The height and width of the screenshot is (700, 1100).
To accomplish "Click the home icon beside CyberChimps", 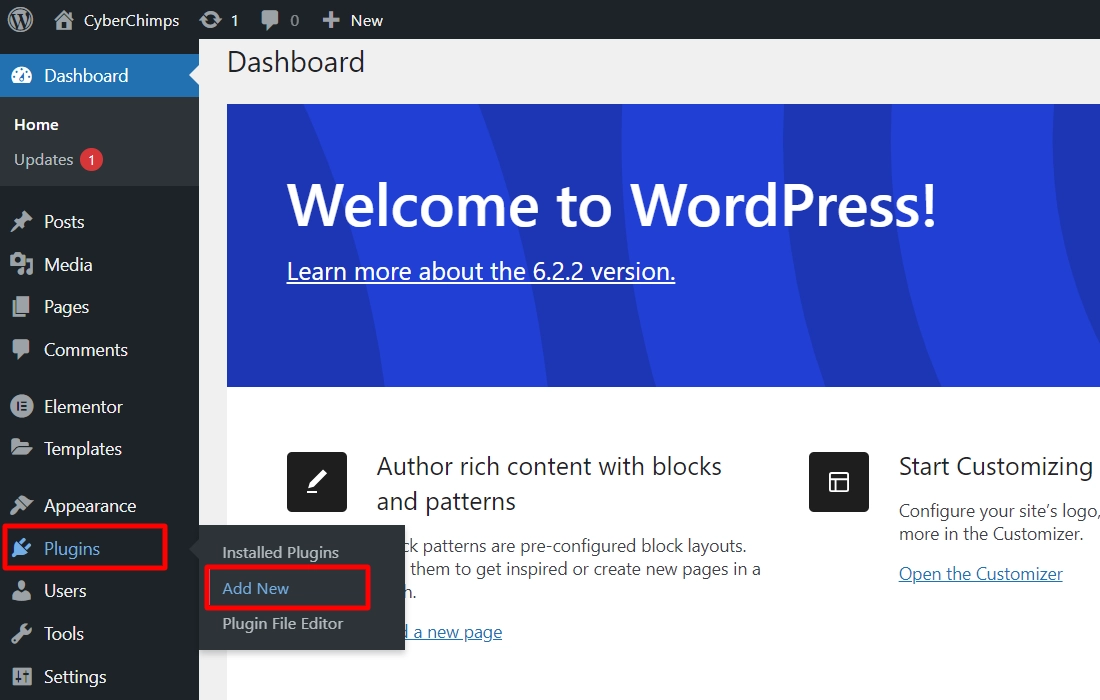I will pyautogui.click(x=64, y=20).
